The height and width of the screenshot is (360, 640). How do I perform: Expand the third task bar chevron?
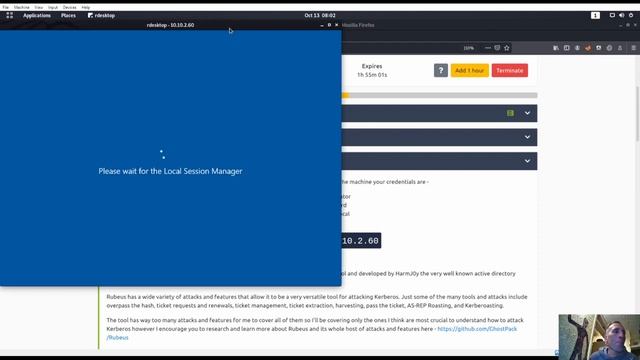point(527,161)
